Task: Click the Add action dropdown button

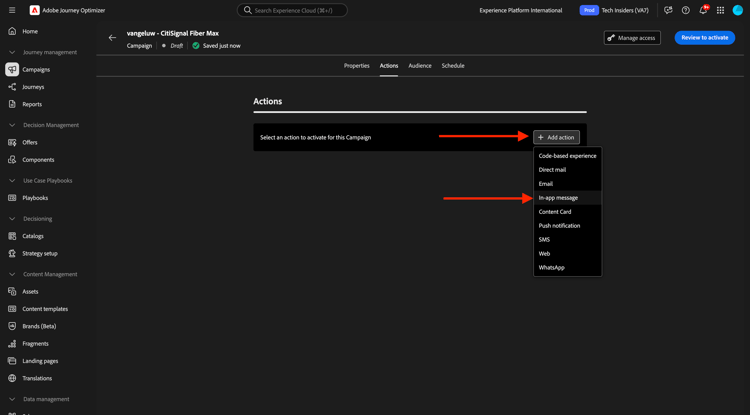Action: coord(556,137)
